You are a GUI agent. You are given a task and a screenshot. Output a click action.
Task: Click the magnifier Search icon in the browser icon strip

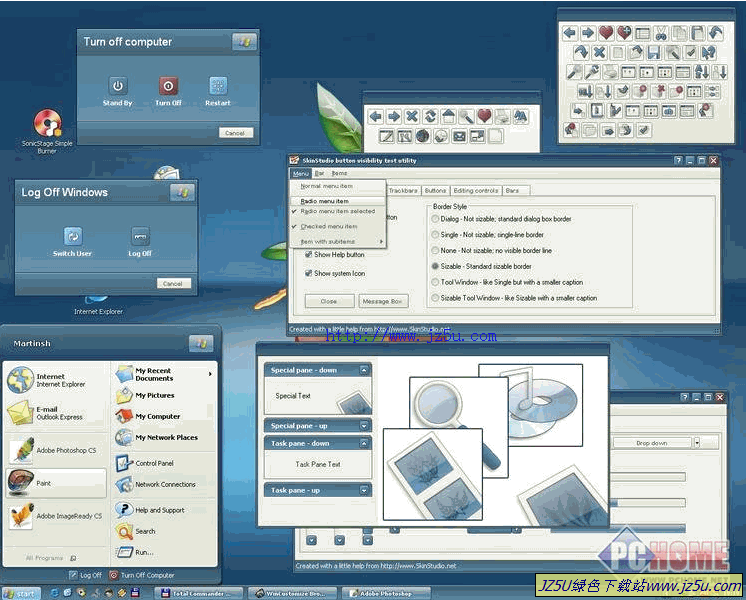coord(466,117)
